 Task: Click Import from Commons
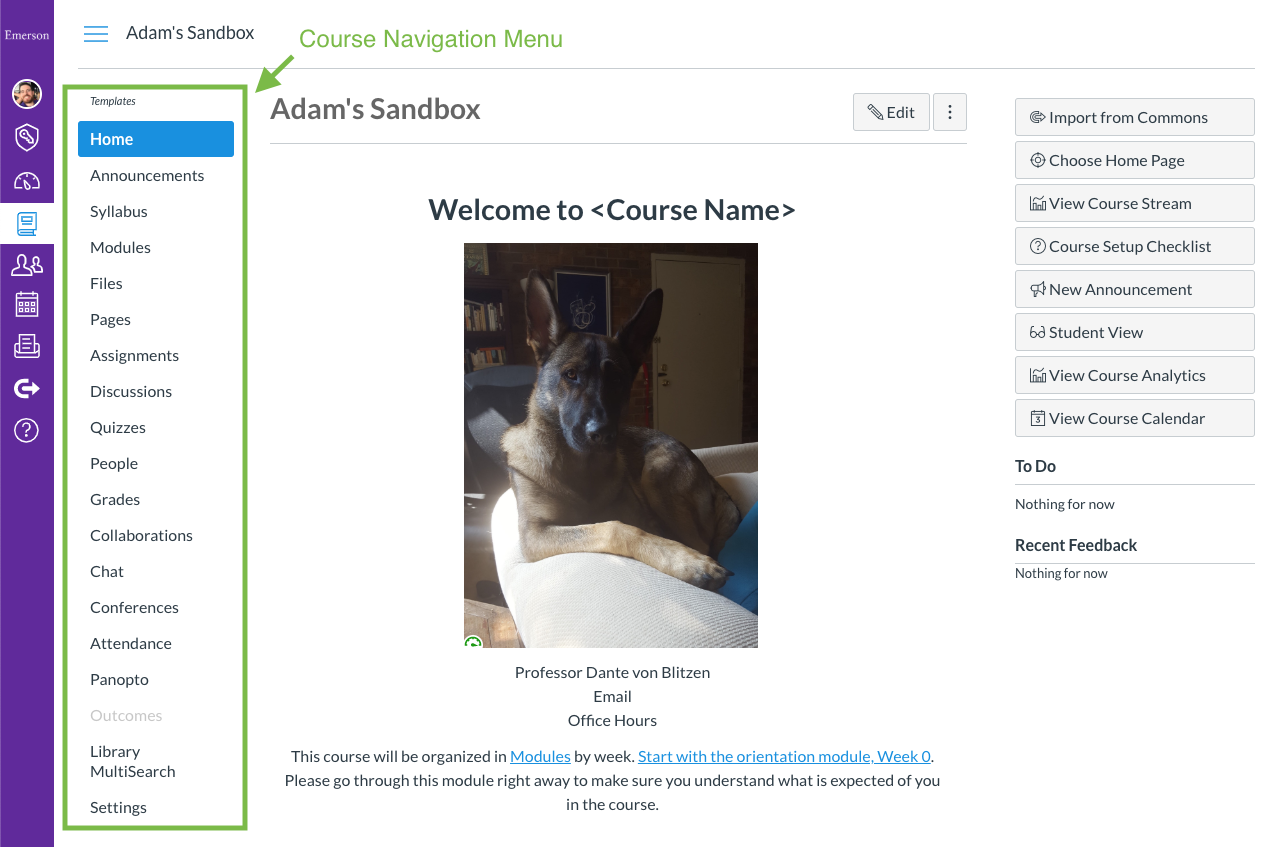pyautogui.click(x=1134, y=117)
